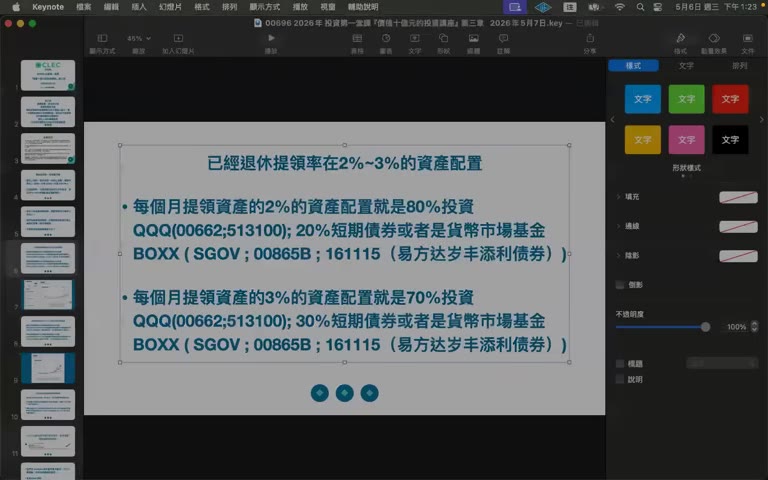Open the 媒體 media toolbar icon
Viewport: 768px width, 480px height.
(473, 43)
